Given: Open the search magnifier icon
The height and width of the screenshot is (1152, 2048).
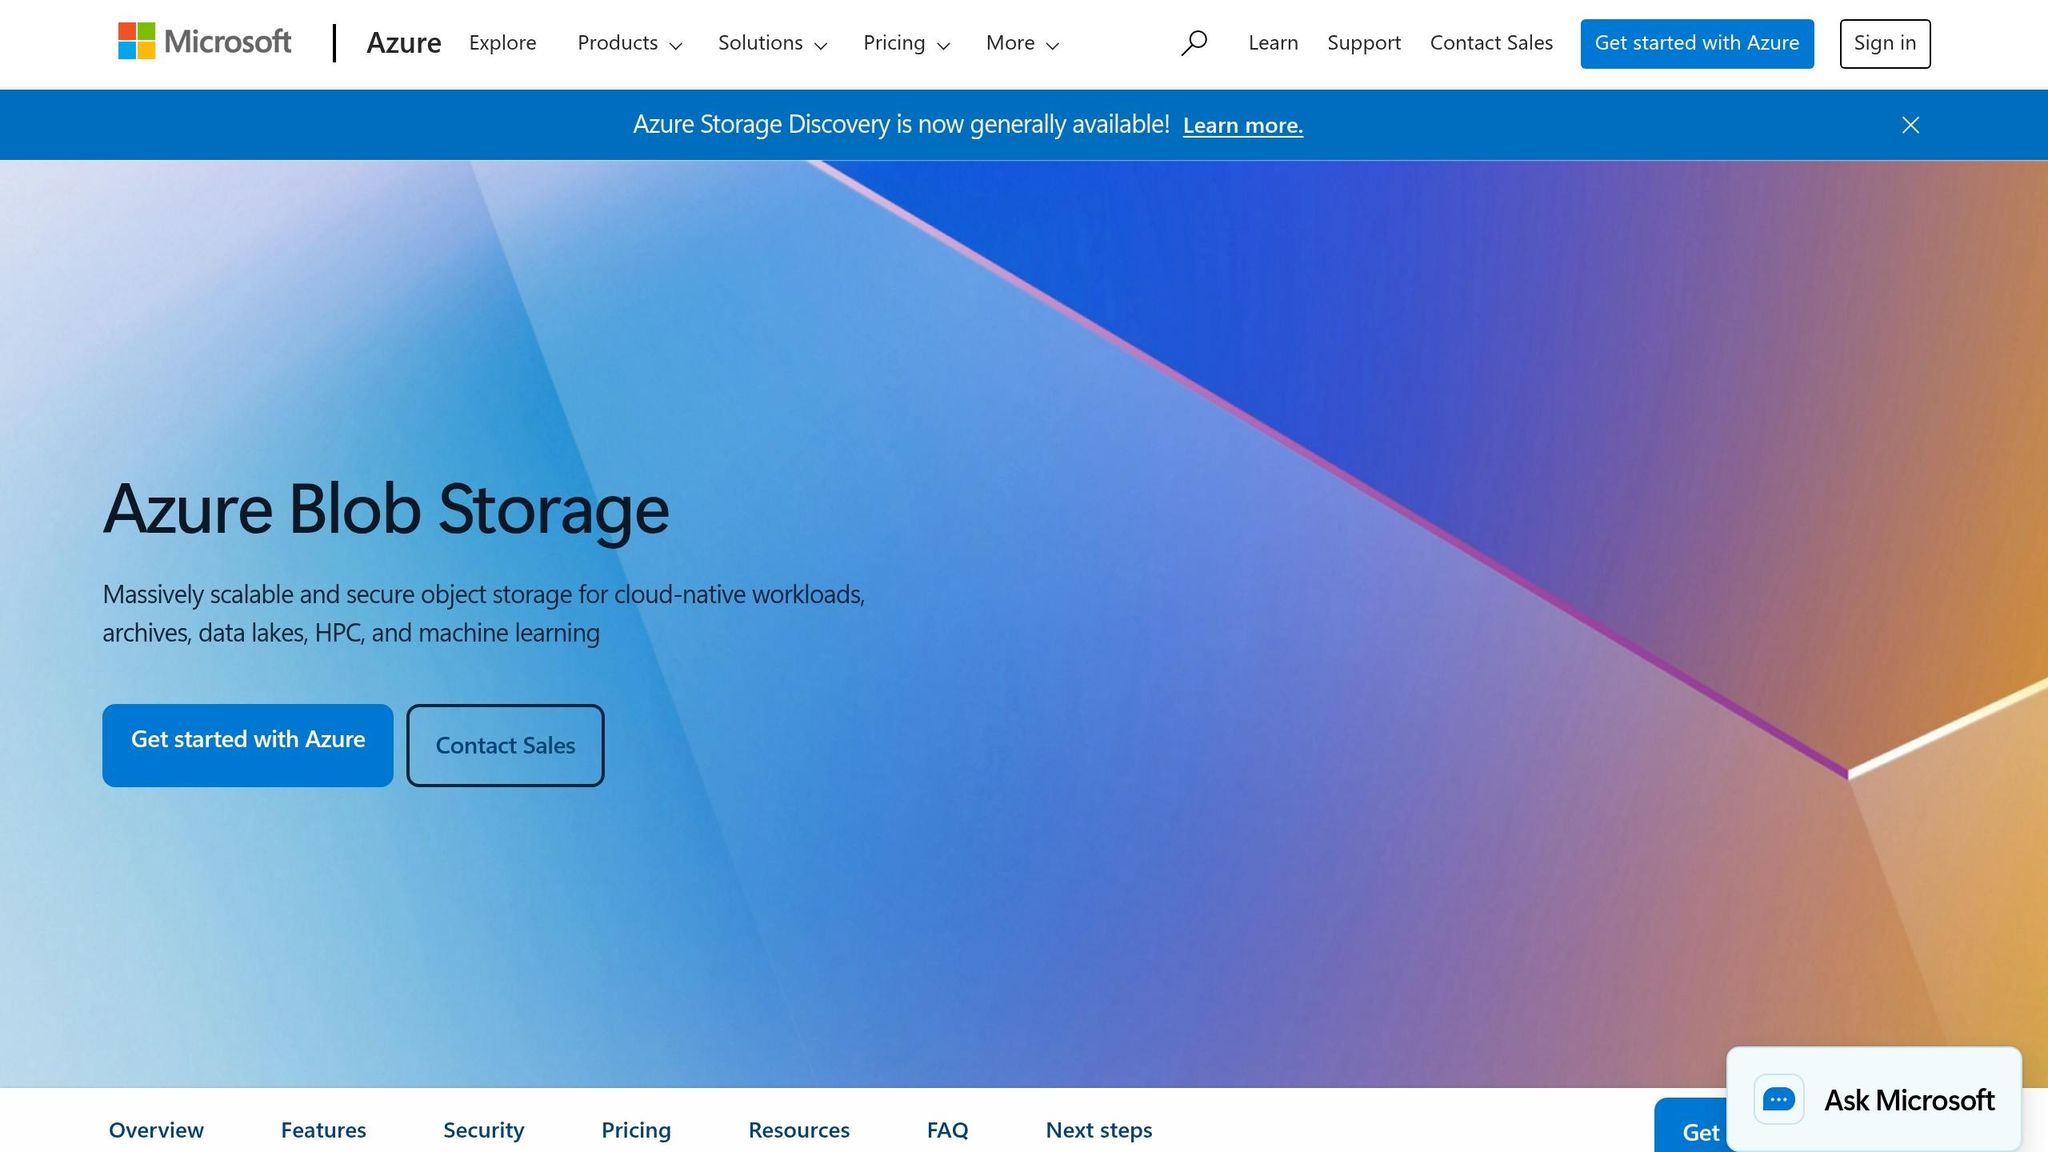Looking at the screenshot, I should pos(1193,43).
